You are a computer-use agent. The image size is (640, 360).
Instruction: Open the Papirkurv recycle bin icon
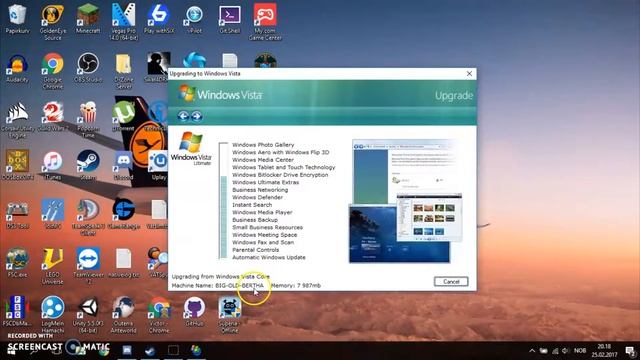17,18
